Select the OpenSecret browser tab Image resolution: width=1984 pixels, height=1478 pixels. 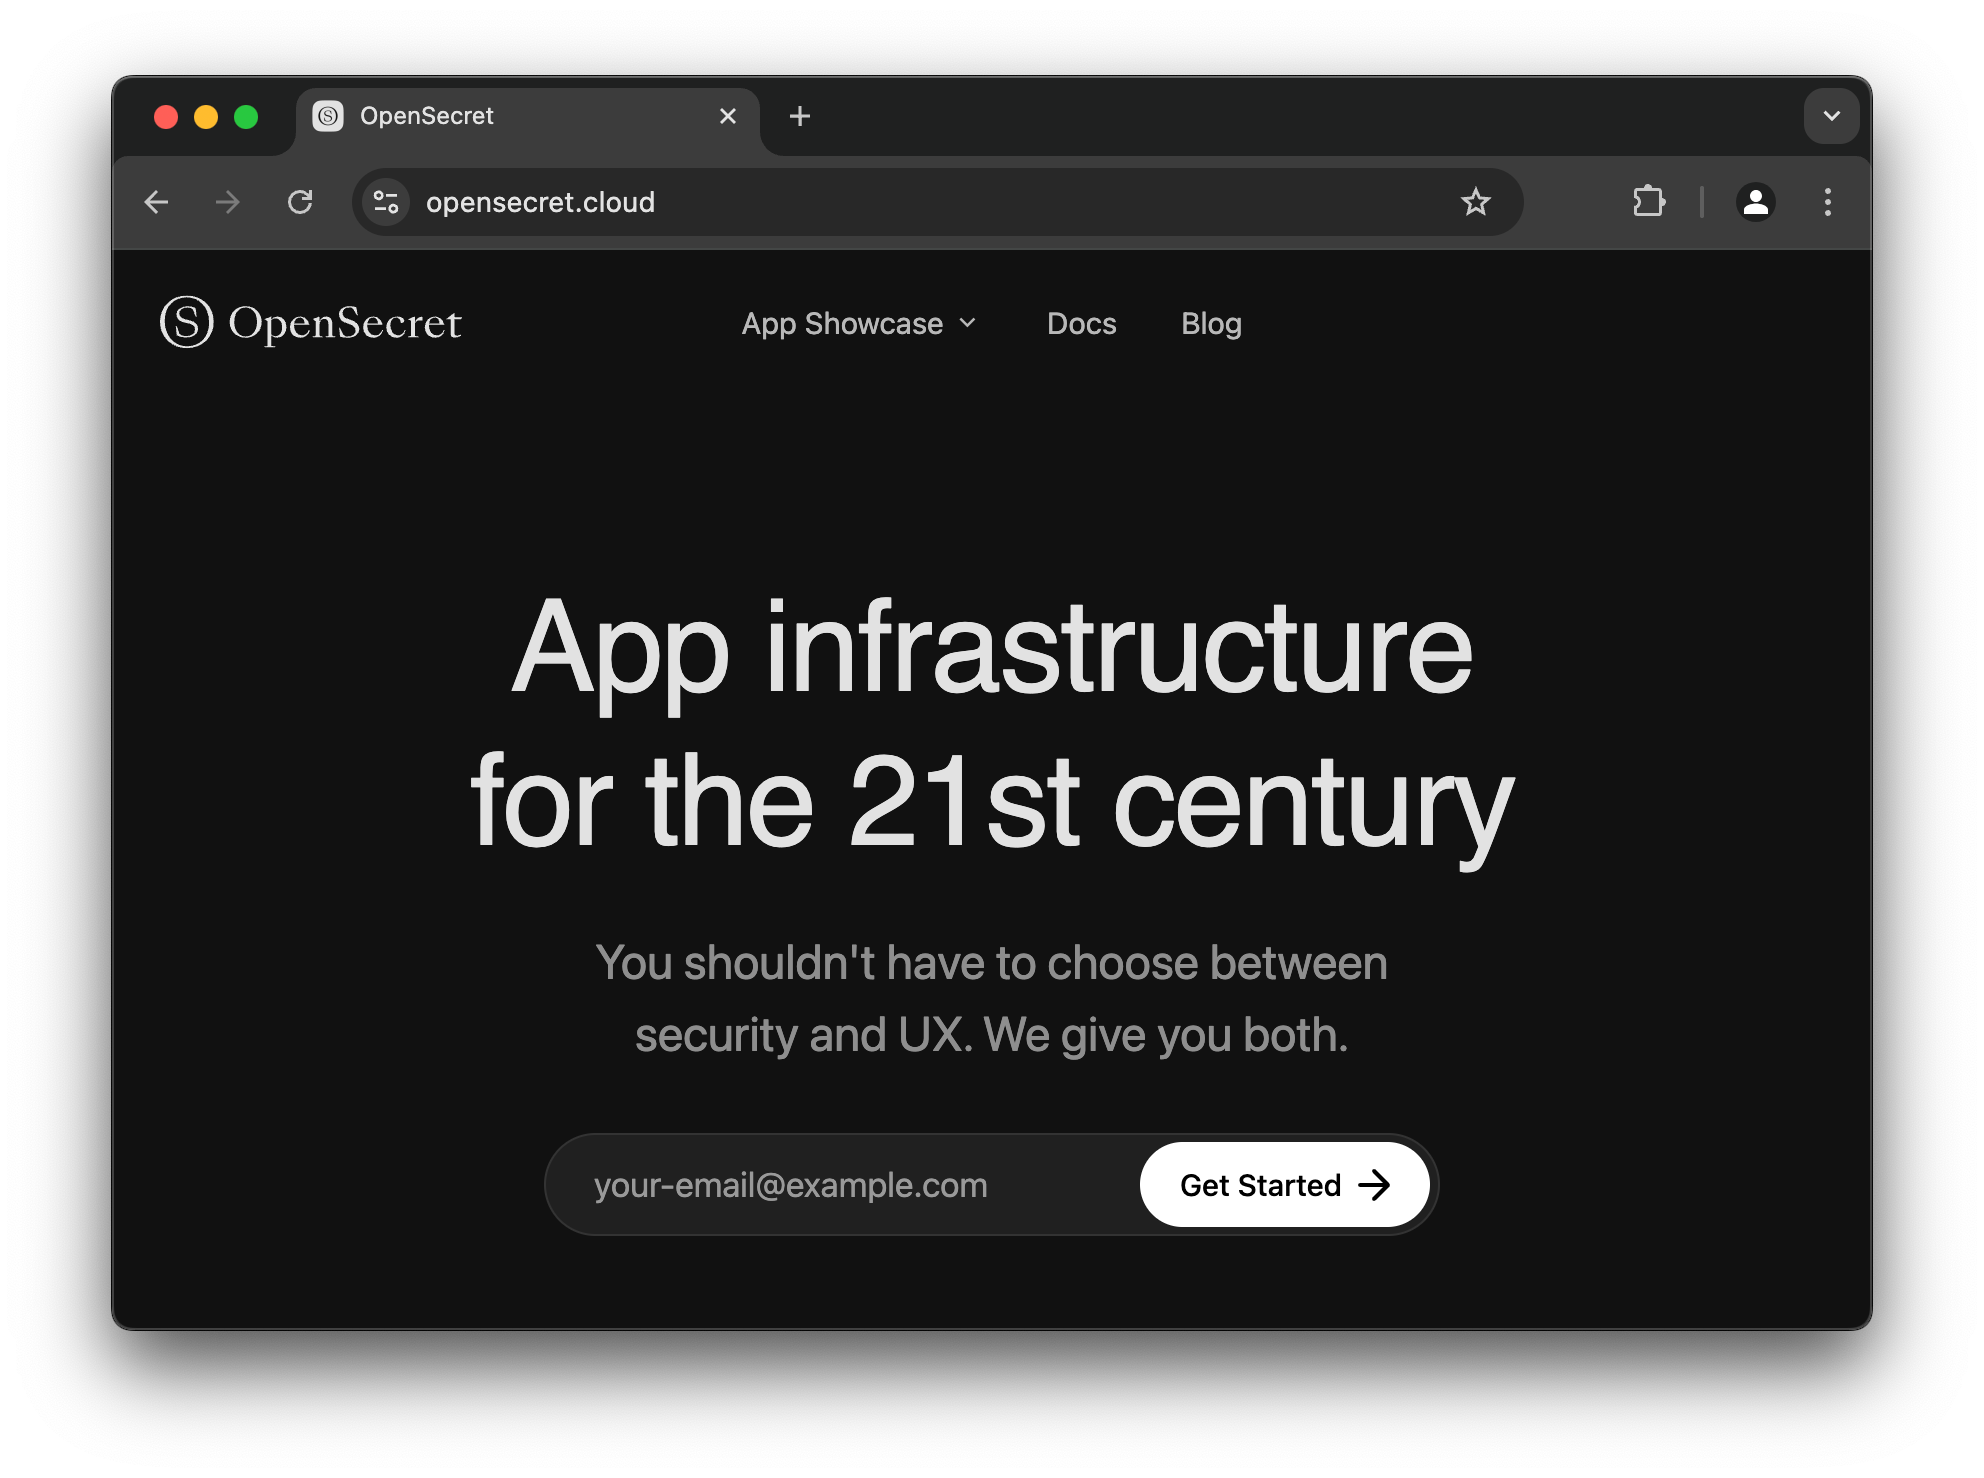[500, 116]
